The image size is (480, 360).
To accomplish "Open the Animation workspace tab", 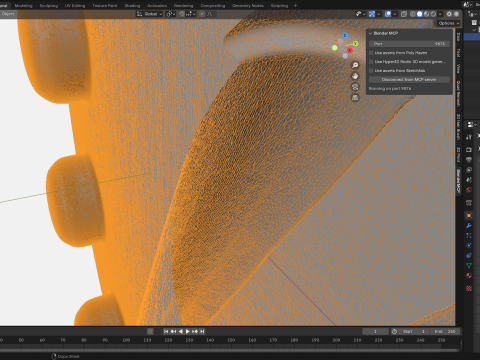I will [x=157, y=6].
